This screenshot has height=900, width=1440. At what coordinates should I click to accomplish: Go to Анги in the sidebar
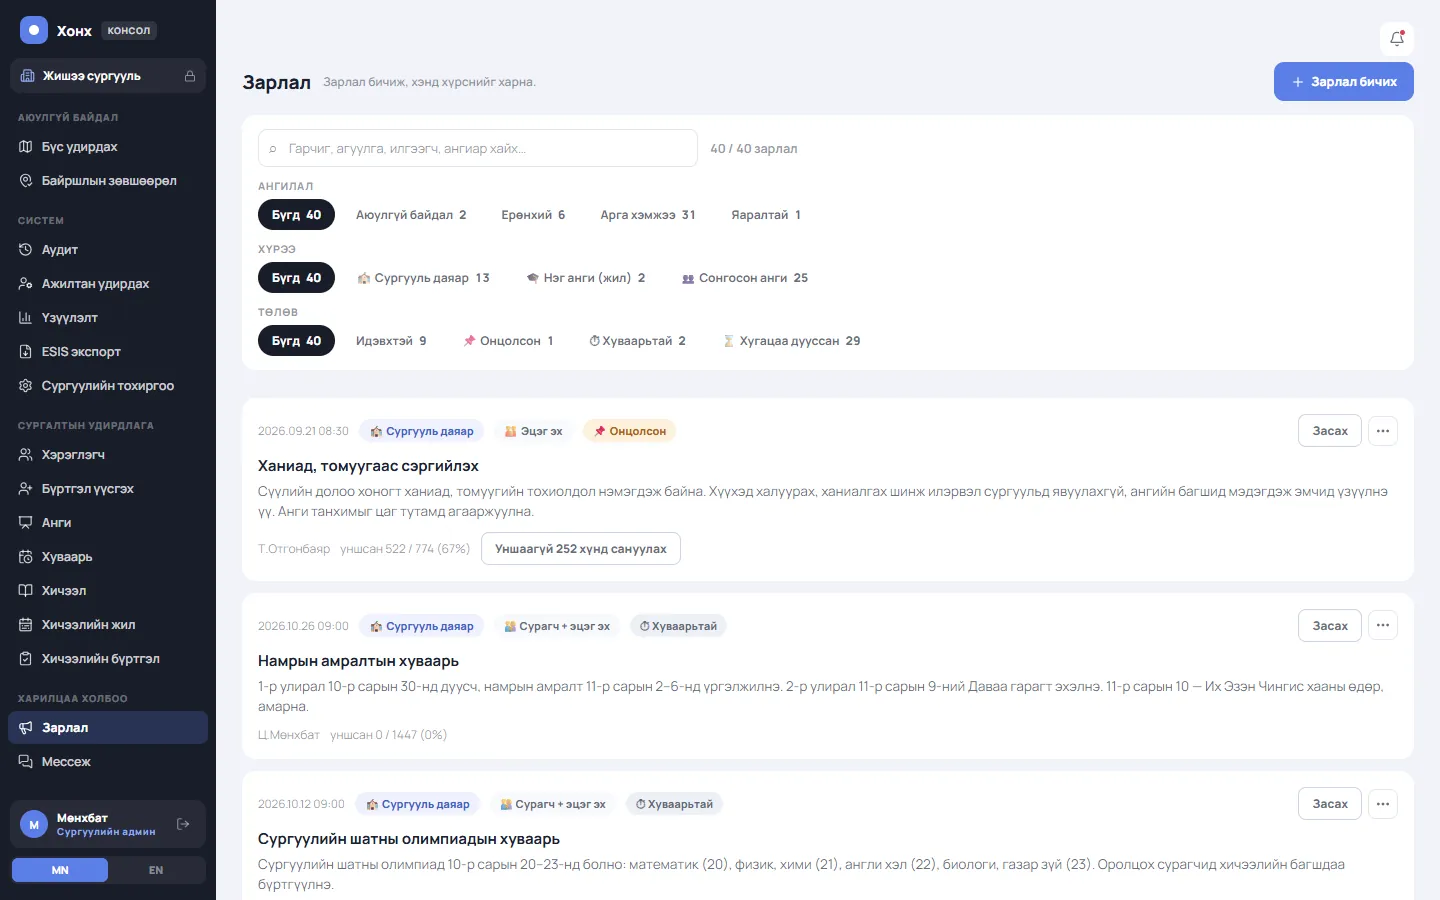pyautogui.click(x=108, y=523)
